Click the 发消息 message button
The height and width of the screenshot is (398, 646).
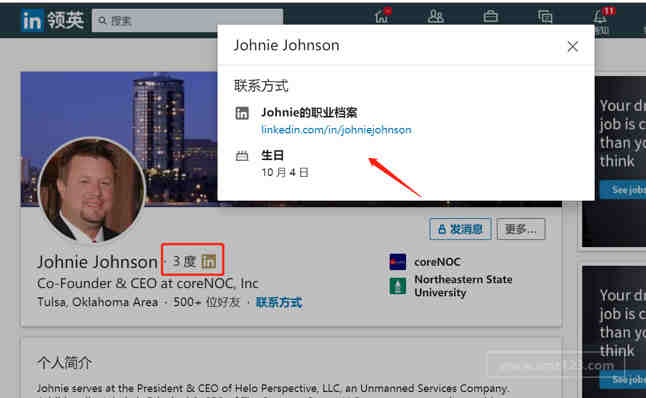[x=460, y=229]
